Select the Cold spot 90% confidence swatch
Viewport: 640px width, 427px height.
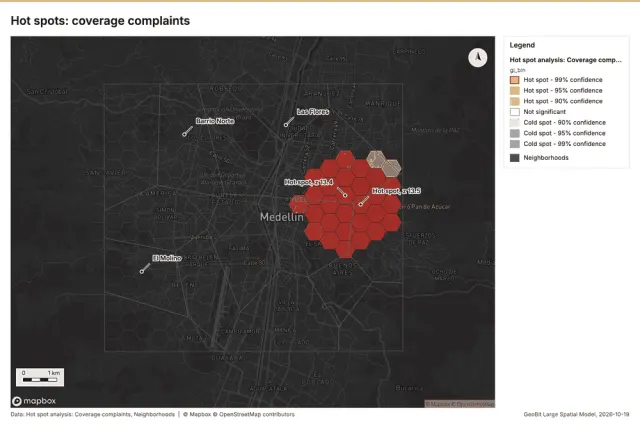point(515,122)
